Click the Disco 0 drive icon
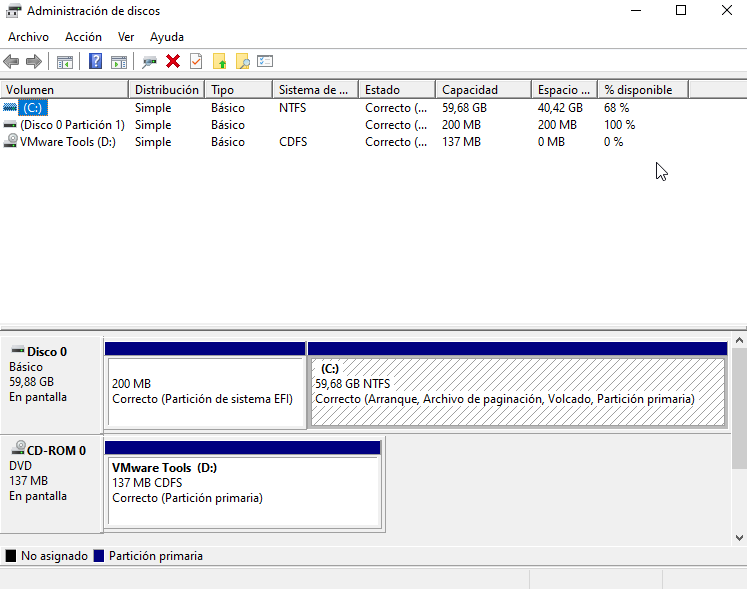 [x=17, y=351]
